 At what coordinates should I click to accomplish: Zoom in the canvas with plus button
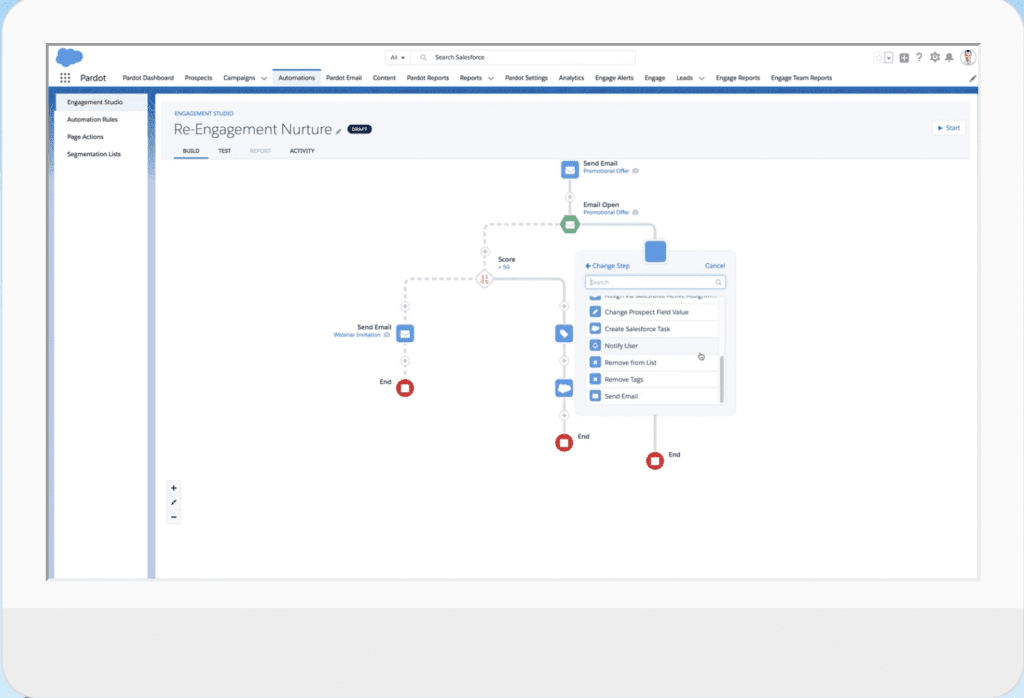pos(174,488)
